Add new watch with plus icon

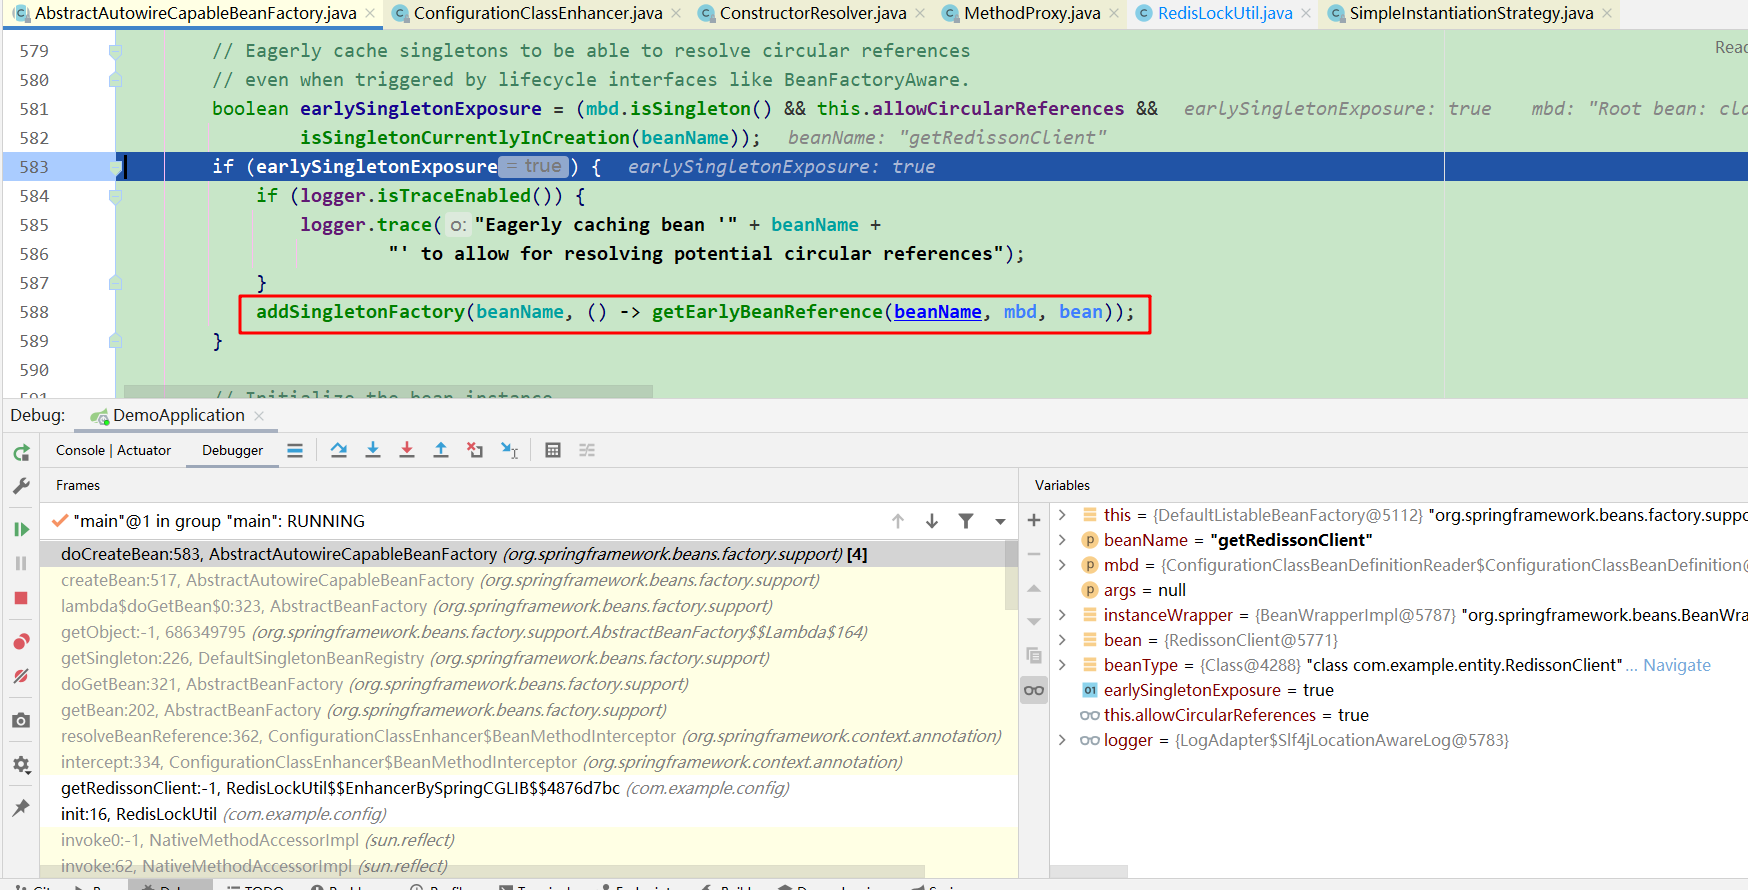point(1034,520)
